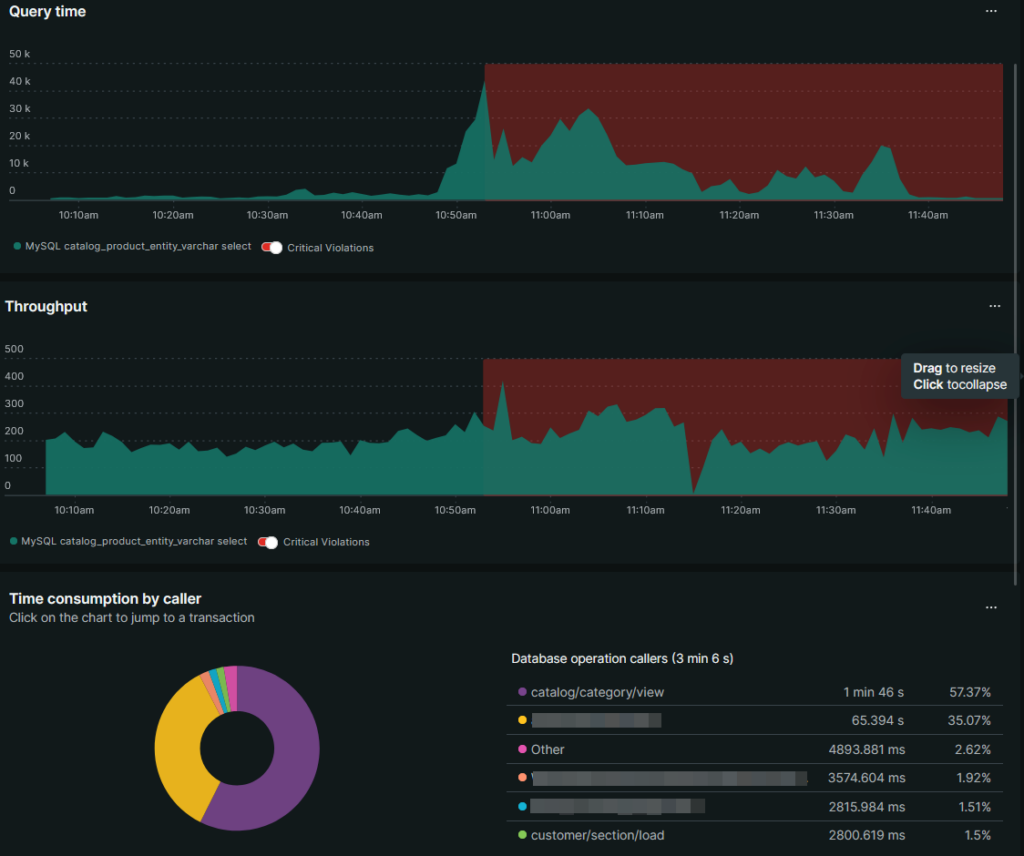The image size is (1024, 856).
Task: Click the yellow color marker in the callers table
Action: click(523, 720)
